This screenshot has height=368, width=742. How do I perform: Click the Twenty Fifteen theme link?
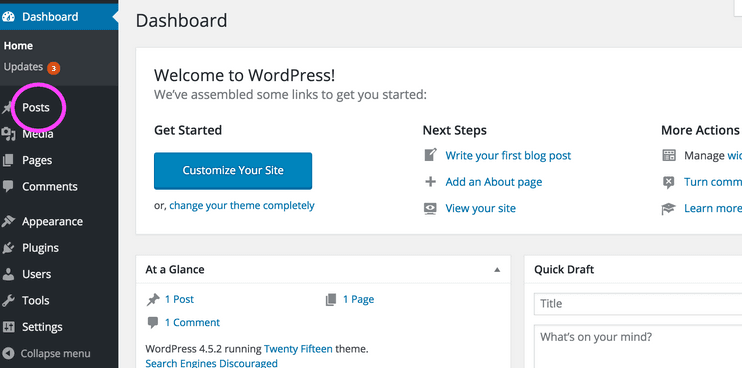(x=298, y=349)
